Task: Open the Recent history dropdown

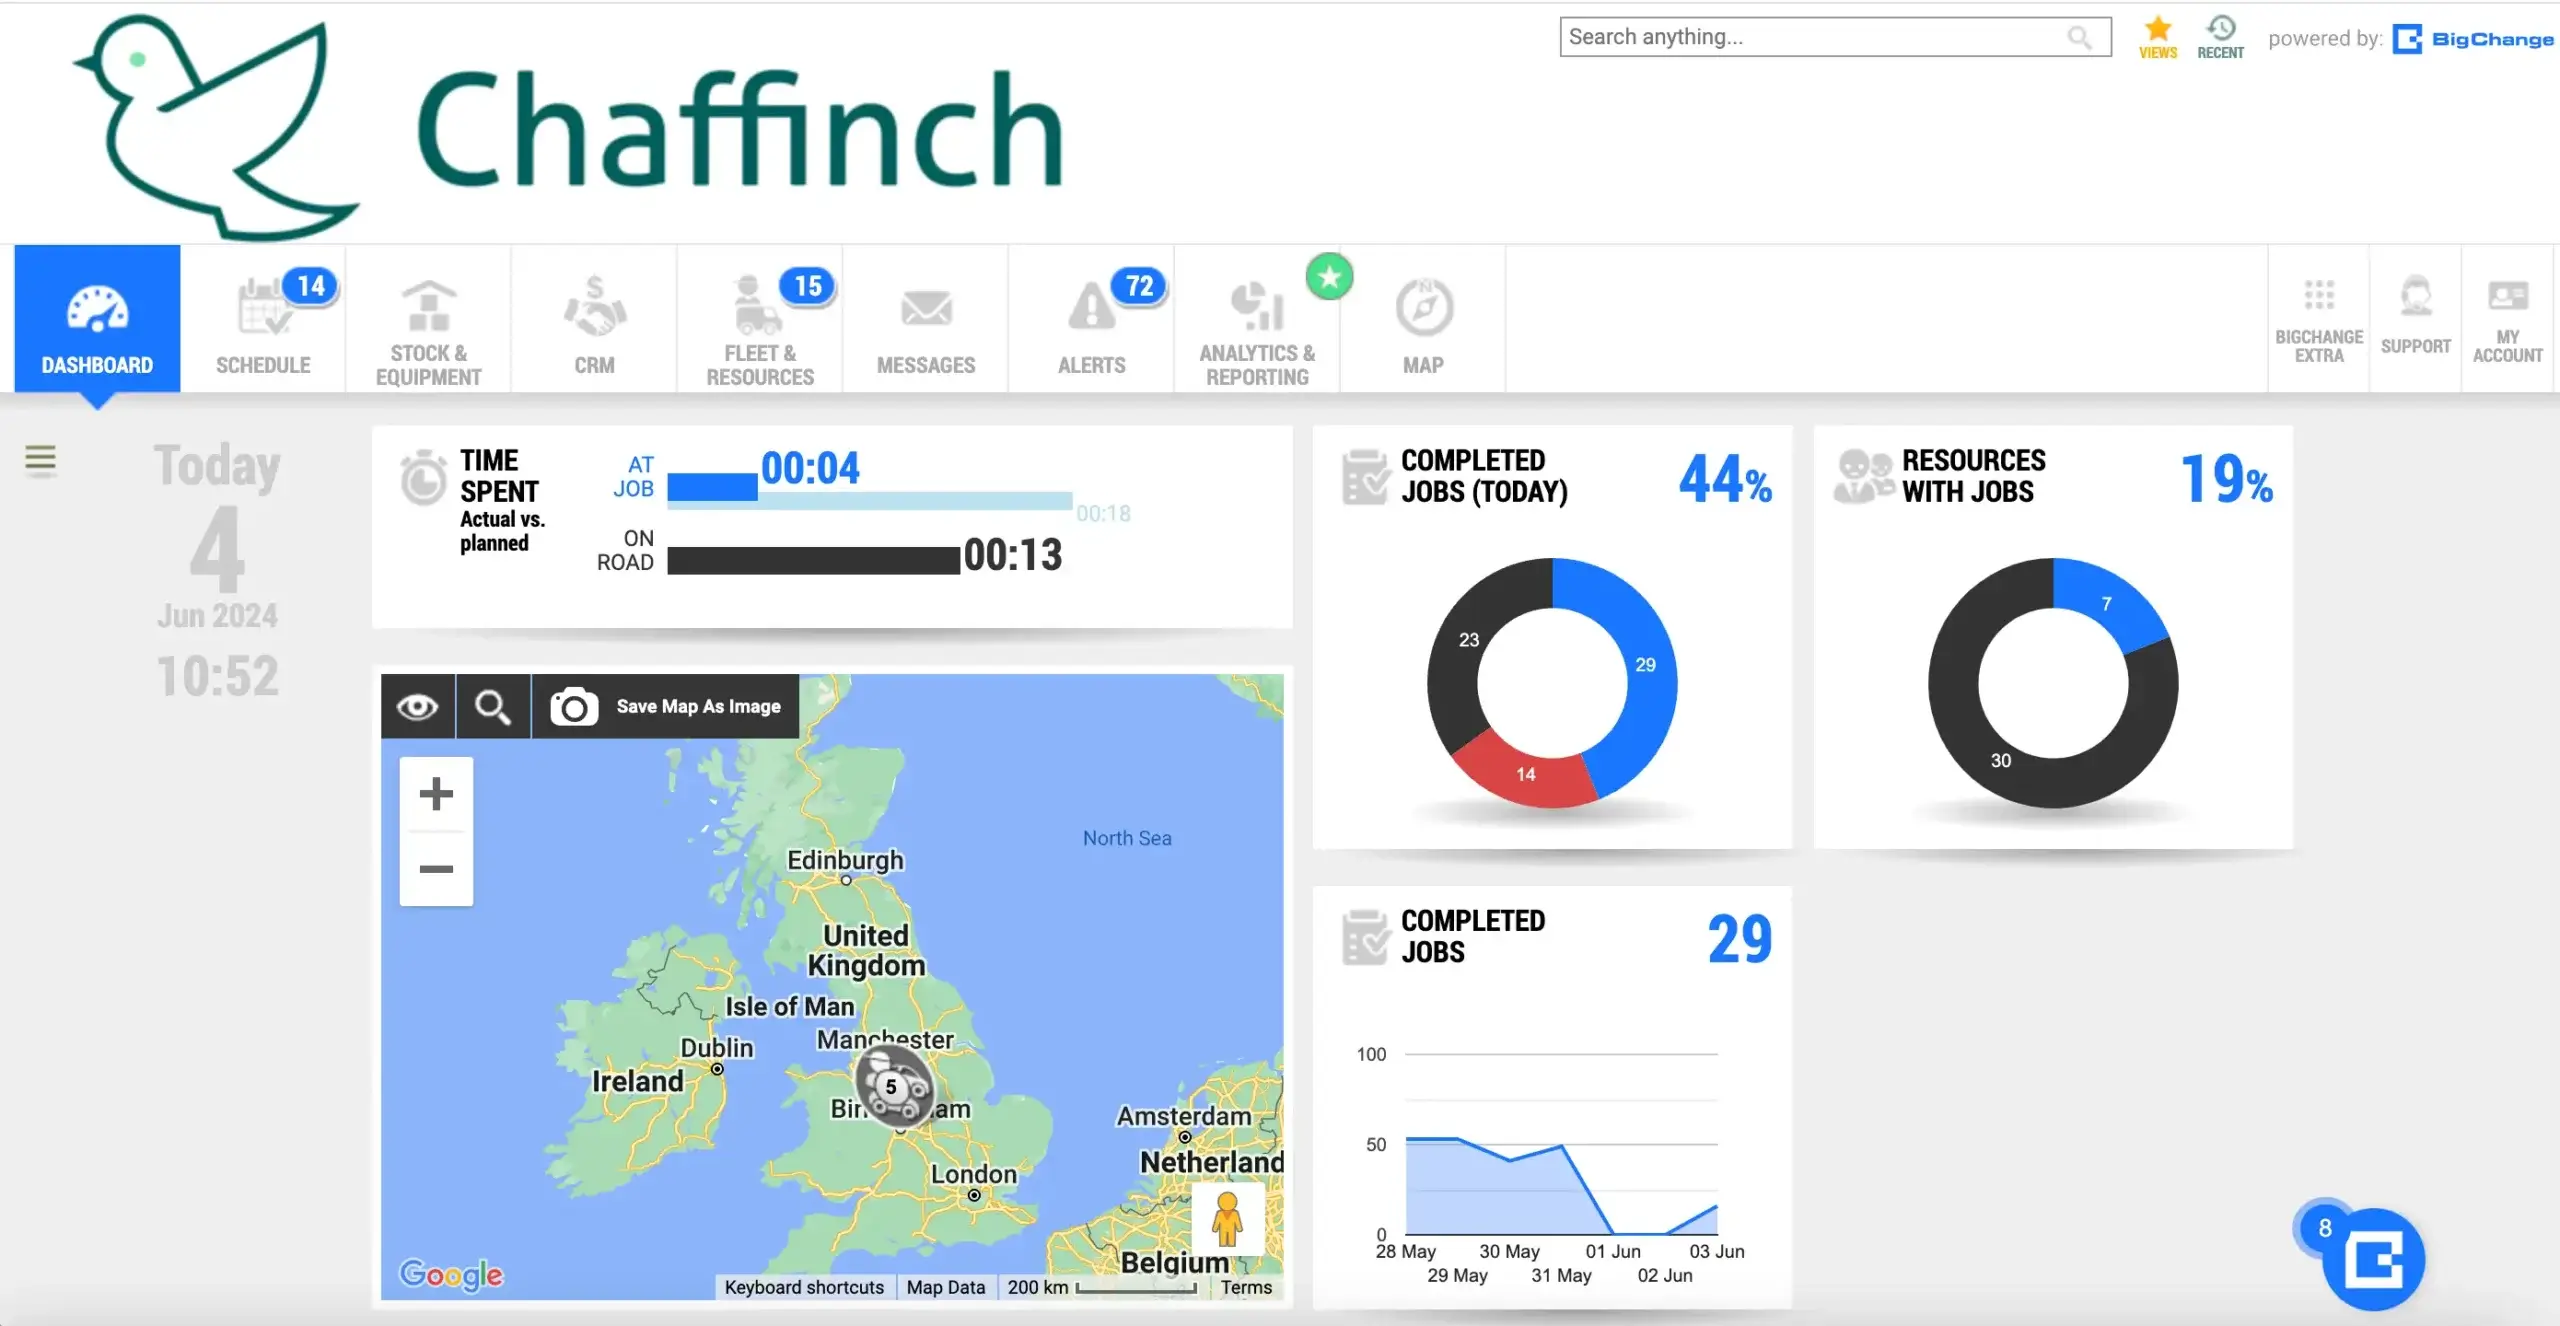Action: point(2220,37)
